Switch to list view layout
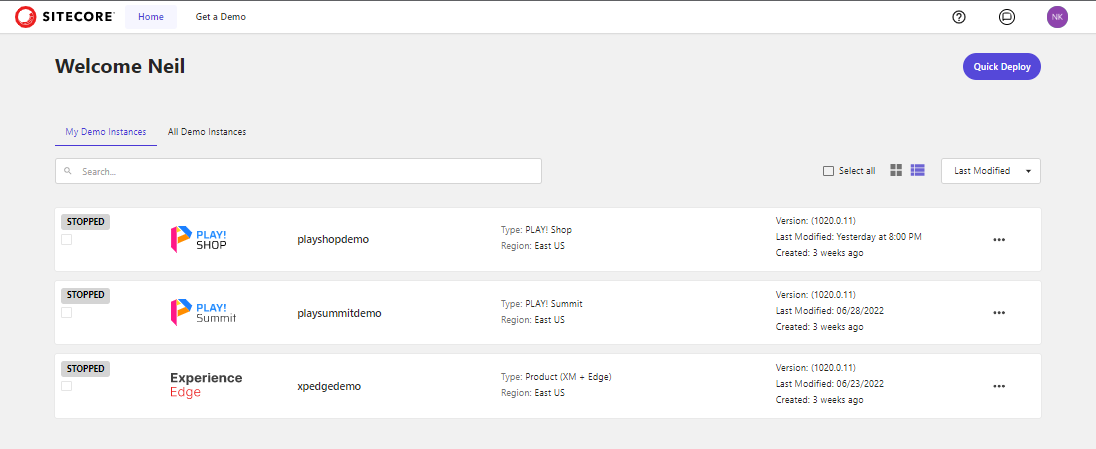 [x=917, y=171]
